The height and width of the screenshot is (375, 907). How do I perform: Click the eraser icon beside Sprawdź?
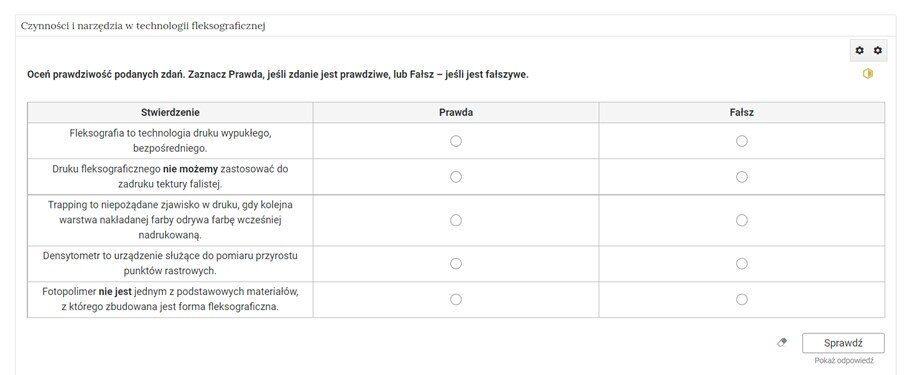pos(782,343)
